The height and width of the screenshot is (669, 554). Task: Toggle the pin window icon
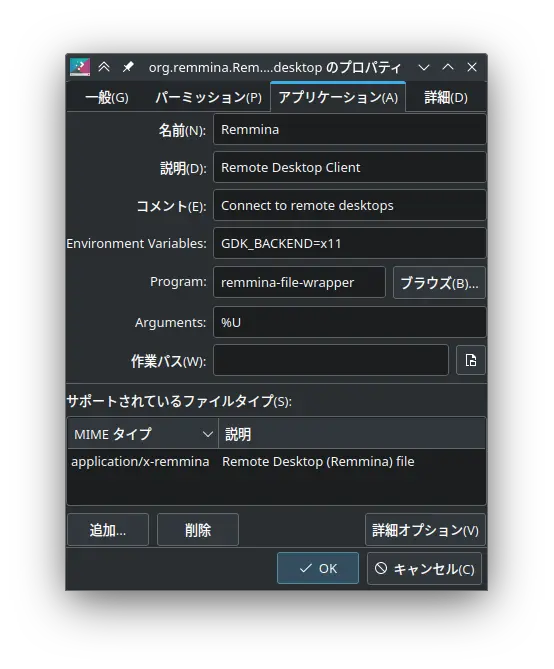128,67
